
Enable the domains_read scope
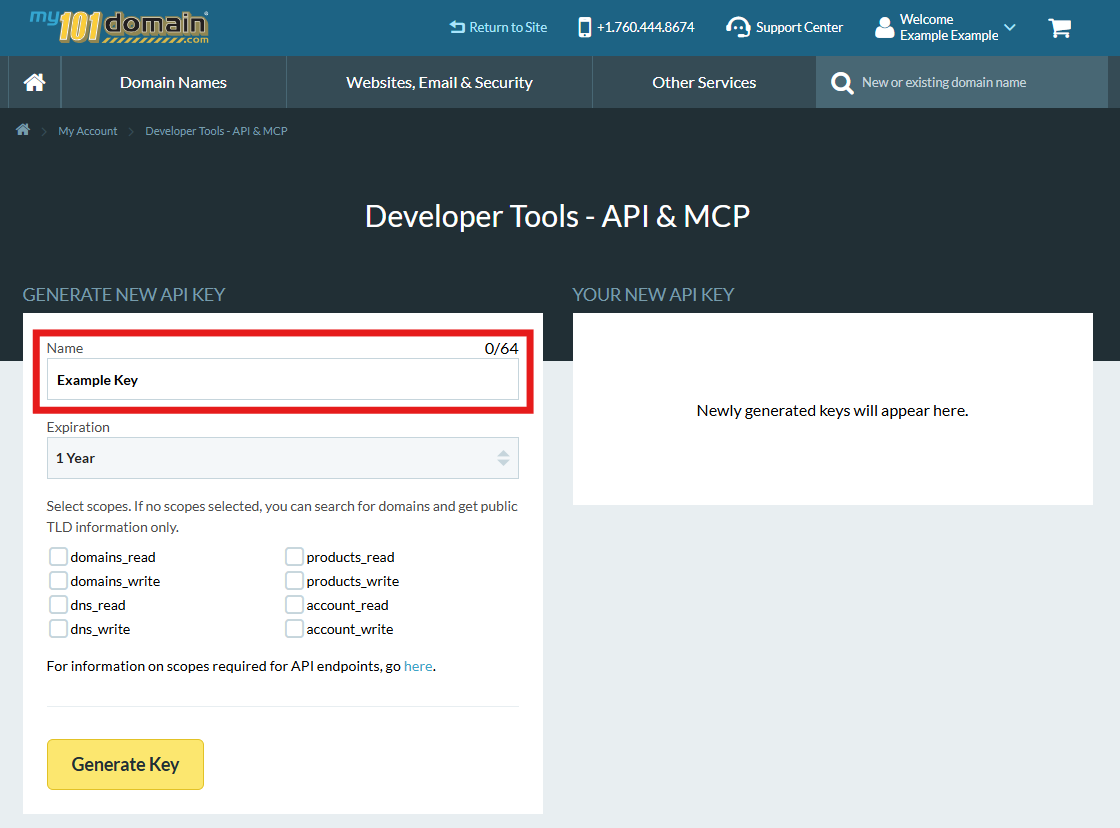[x=58, y=556]
